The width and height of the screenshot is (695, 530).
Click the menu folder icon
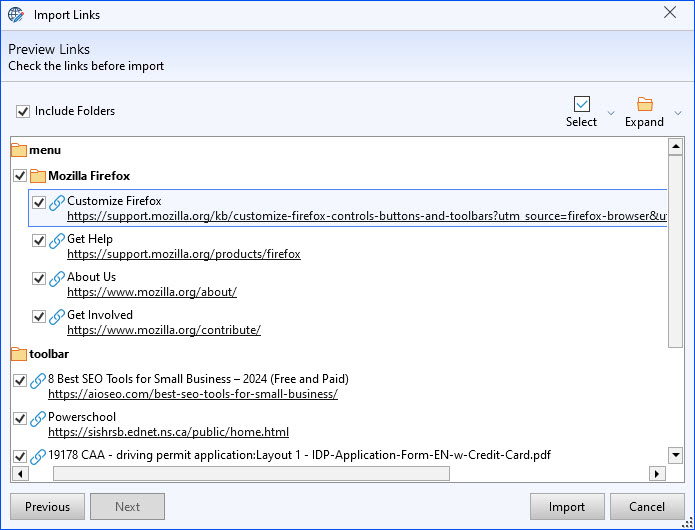19,150
